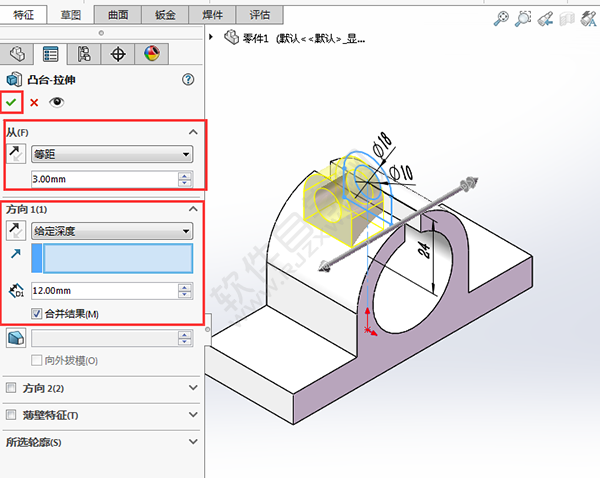Enable the 方向 2 checkbox
600x478 pixels.
pyautogui.click(x=11, y=387)
